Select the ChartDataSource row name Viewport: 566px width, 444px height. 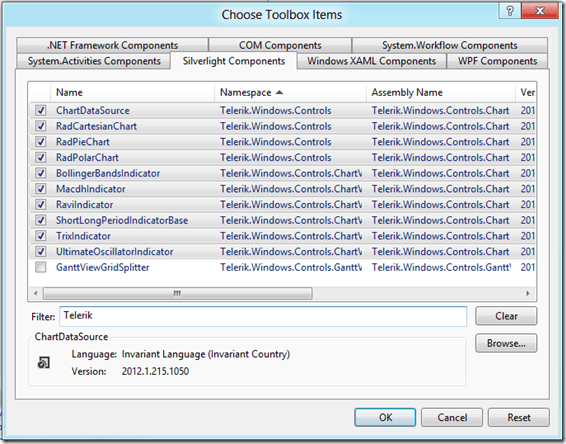point(93,110)
